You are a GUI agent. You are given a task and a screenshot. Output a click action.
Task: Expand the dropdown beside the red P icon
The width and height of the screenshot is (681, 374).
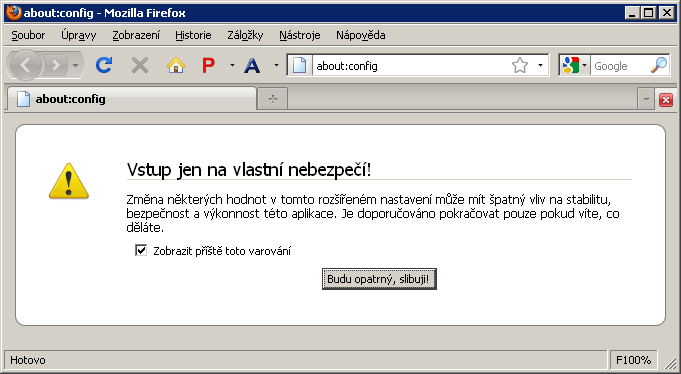click(232, 66)
